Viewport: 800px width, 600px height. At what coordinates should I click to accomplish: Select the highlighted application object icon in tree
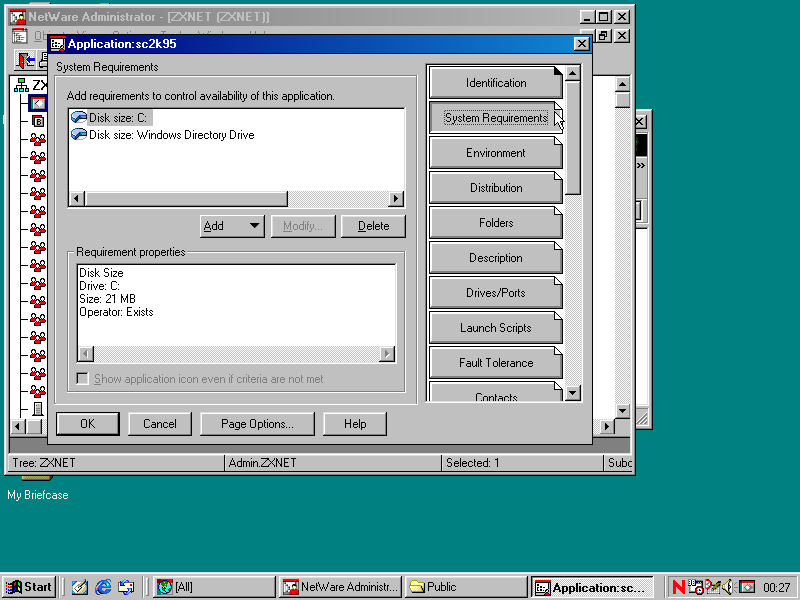click(38, 104)
